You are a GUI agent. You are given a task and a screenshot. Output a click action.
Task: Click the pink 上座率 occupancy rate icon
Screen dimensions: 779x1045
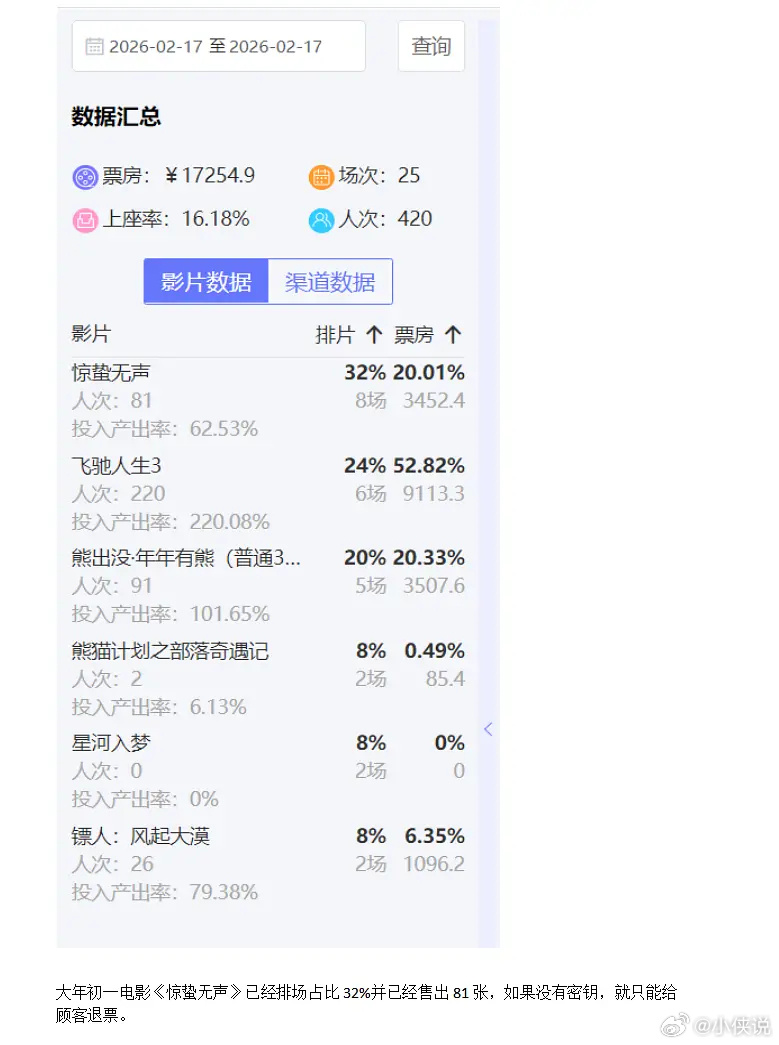84,219
